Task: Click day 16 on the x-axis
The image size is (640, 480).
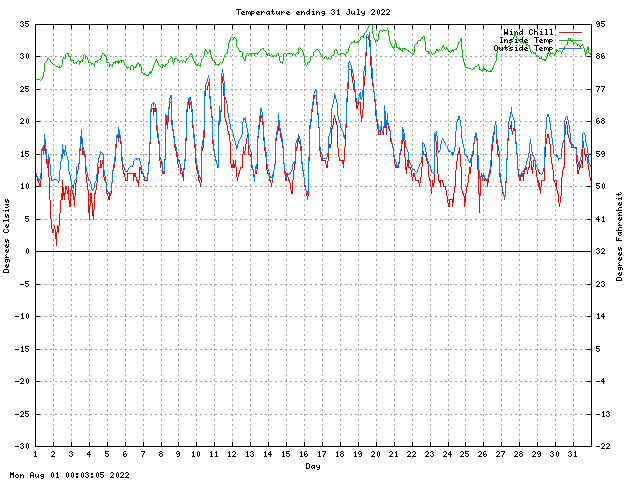Action: tap(303, 454)
